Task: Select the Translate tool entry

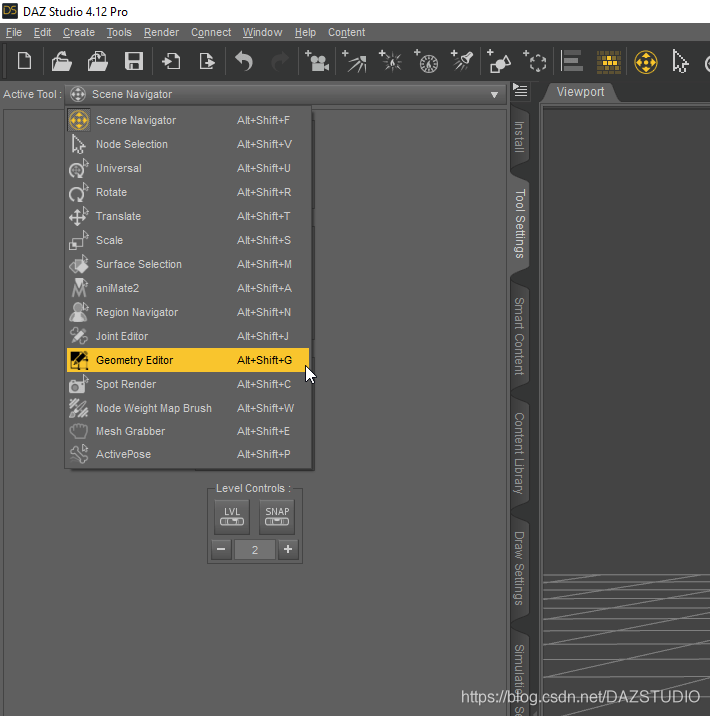Action: coord(188,216)
